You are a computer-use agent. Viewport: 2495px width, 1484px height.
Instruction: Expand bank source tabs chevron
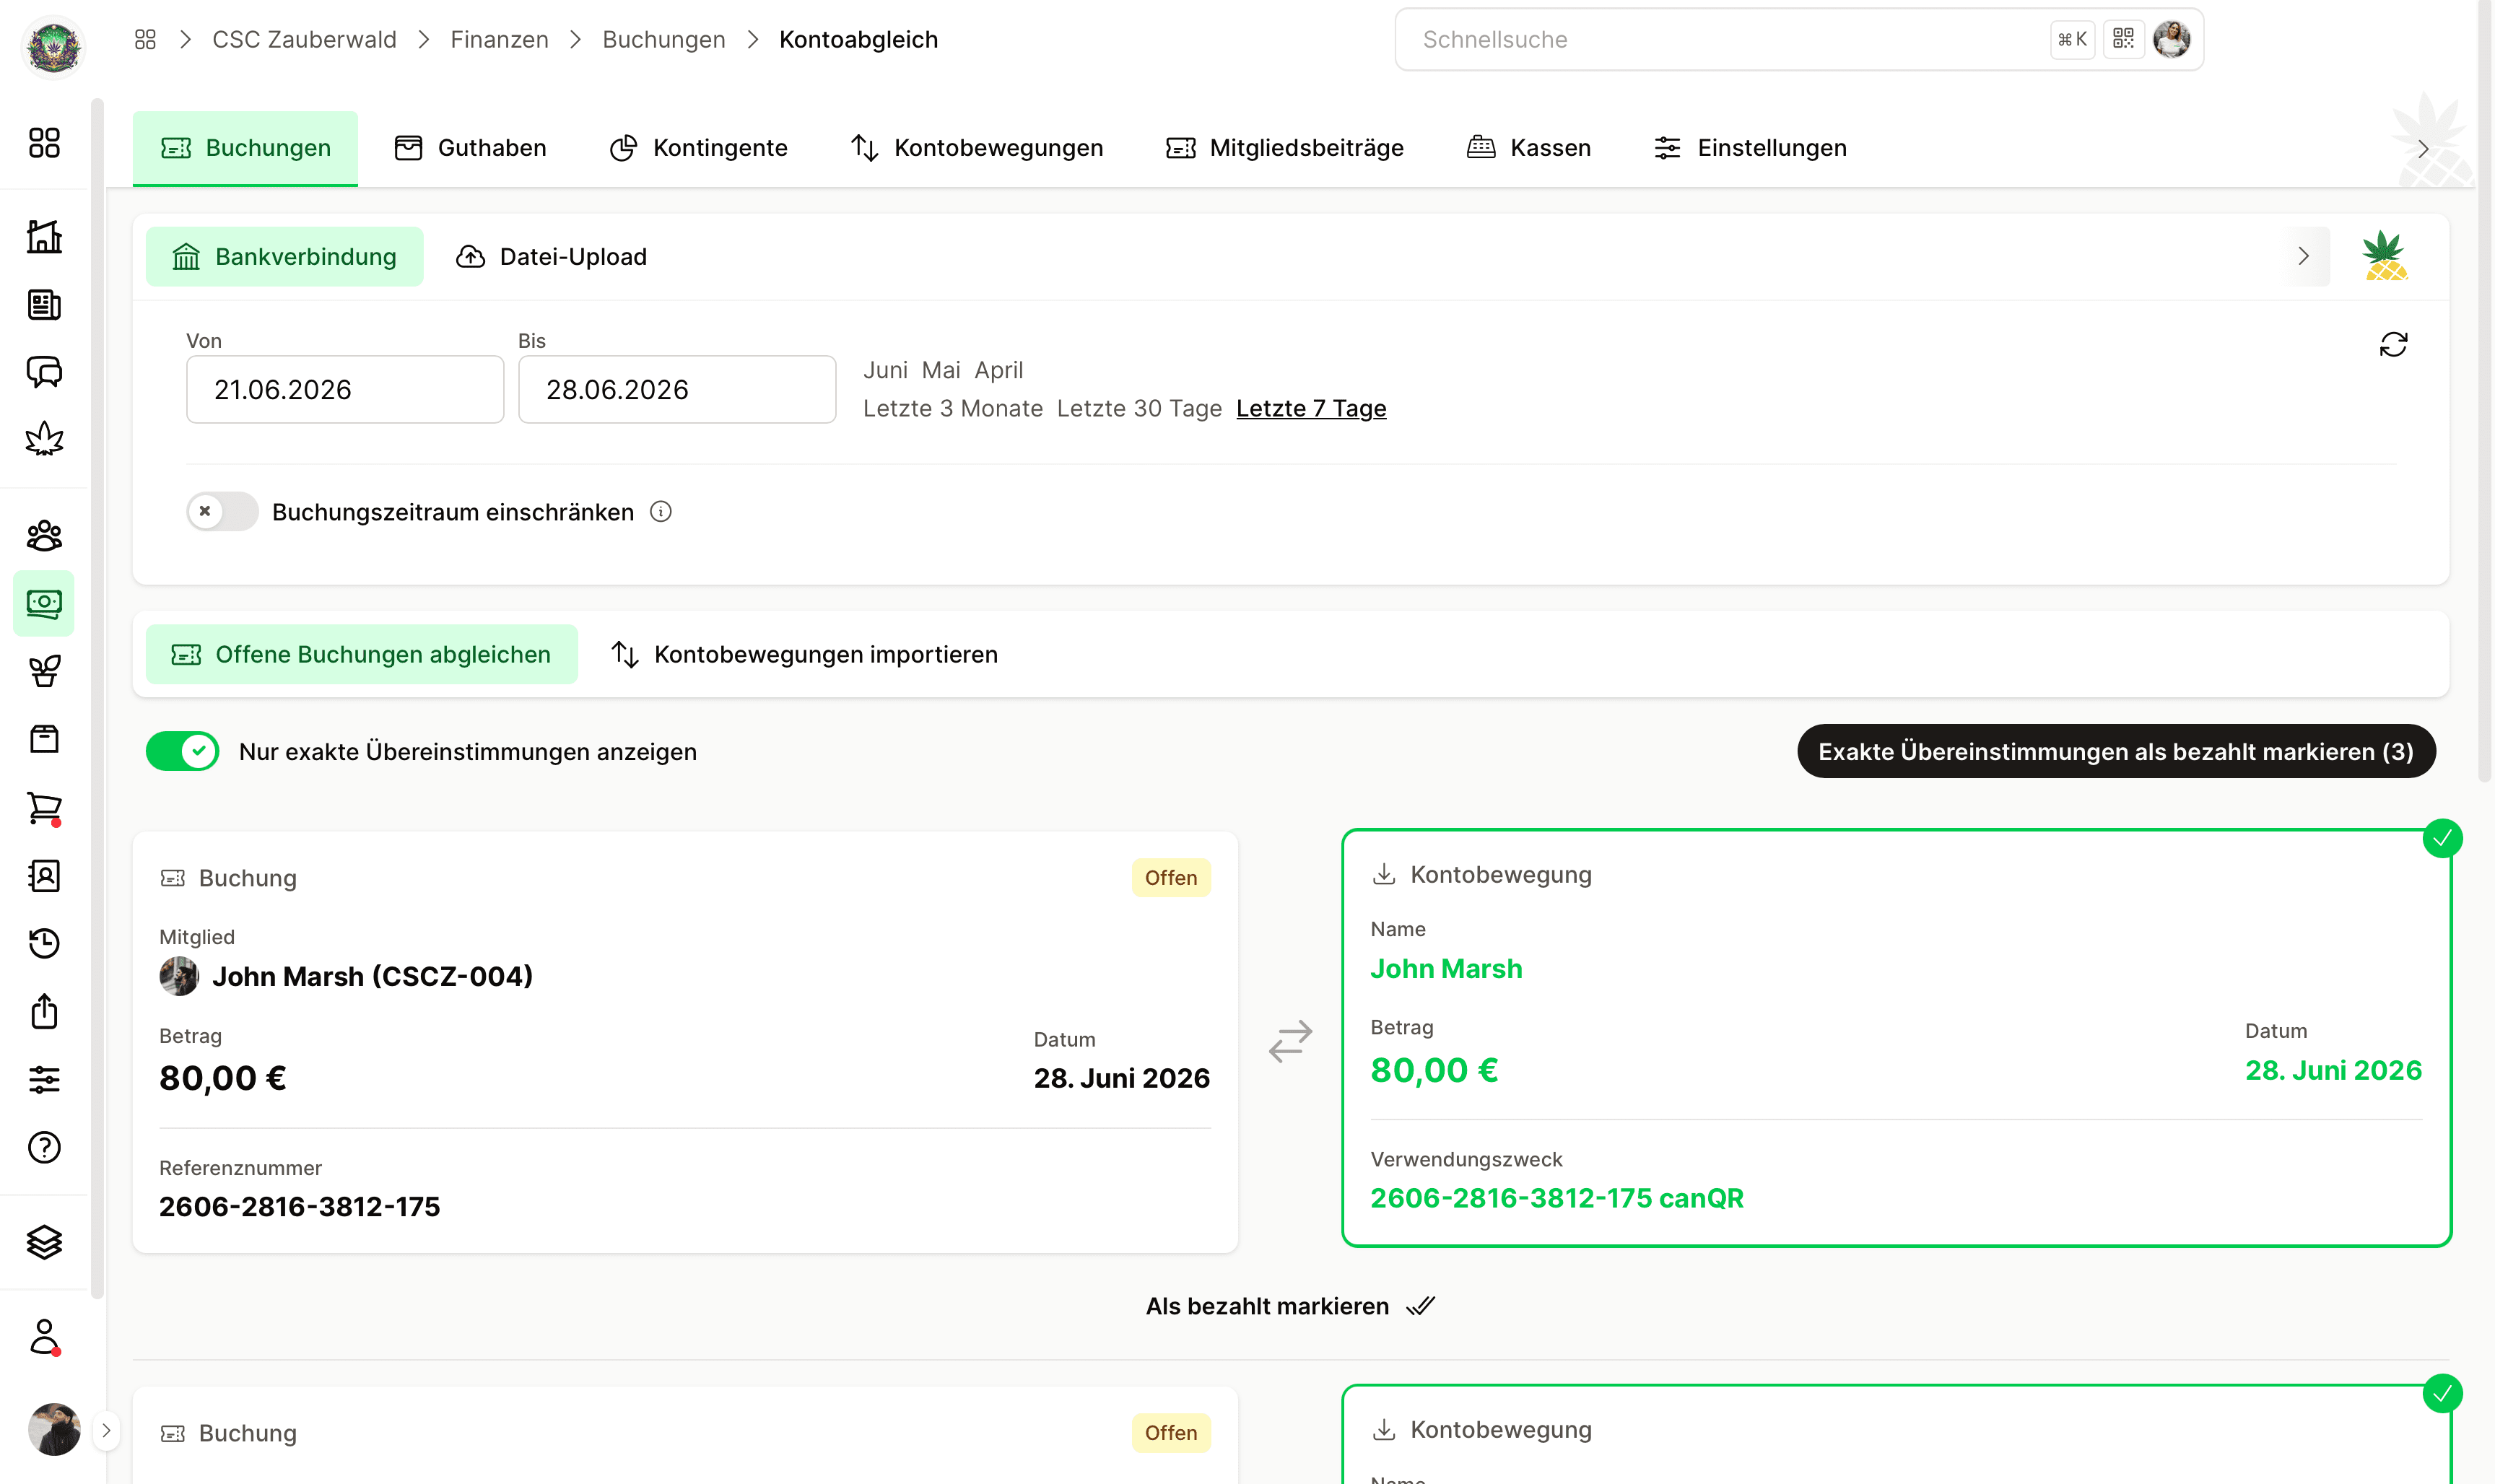tap(2304, 256)
